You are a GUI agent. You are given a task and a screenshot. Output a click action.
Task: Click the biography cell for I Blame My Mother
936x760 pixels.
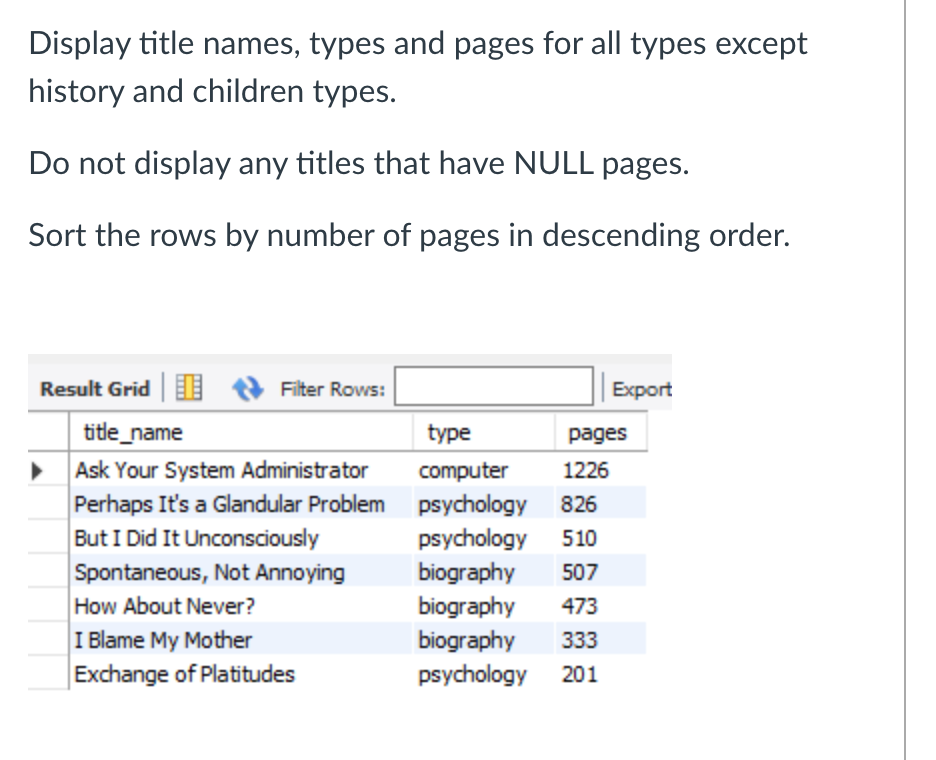466,640
